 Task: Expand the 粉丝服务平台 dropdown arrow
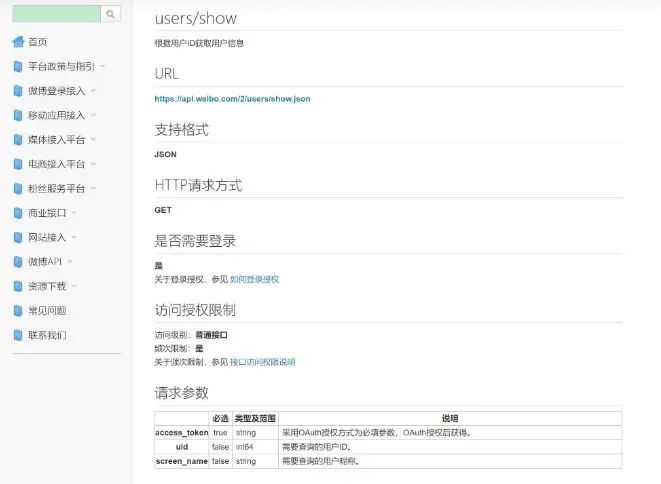93,188
